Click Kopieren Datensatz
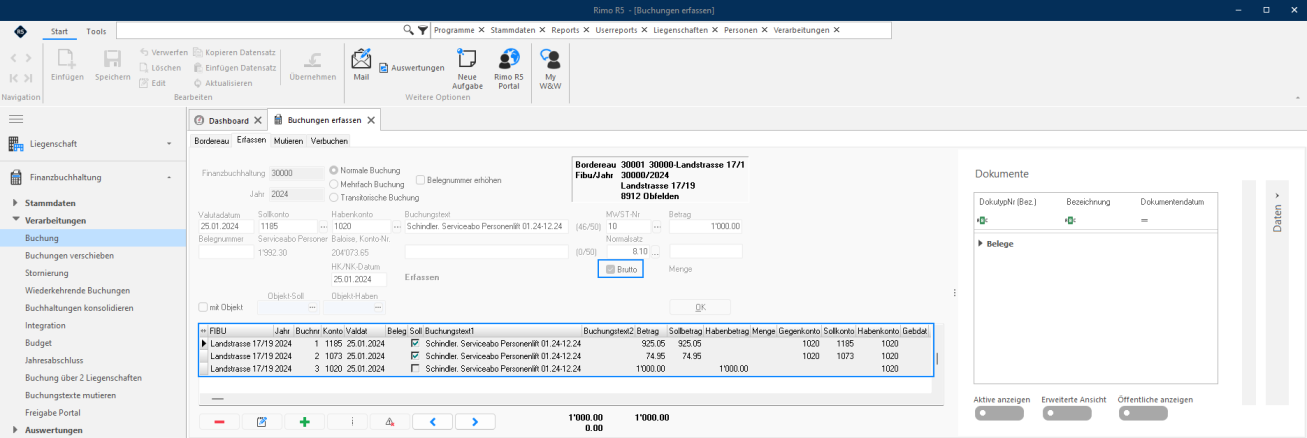 click(x=234, y=52)
